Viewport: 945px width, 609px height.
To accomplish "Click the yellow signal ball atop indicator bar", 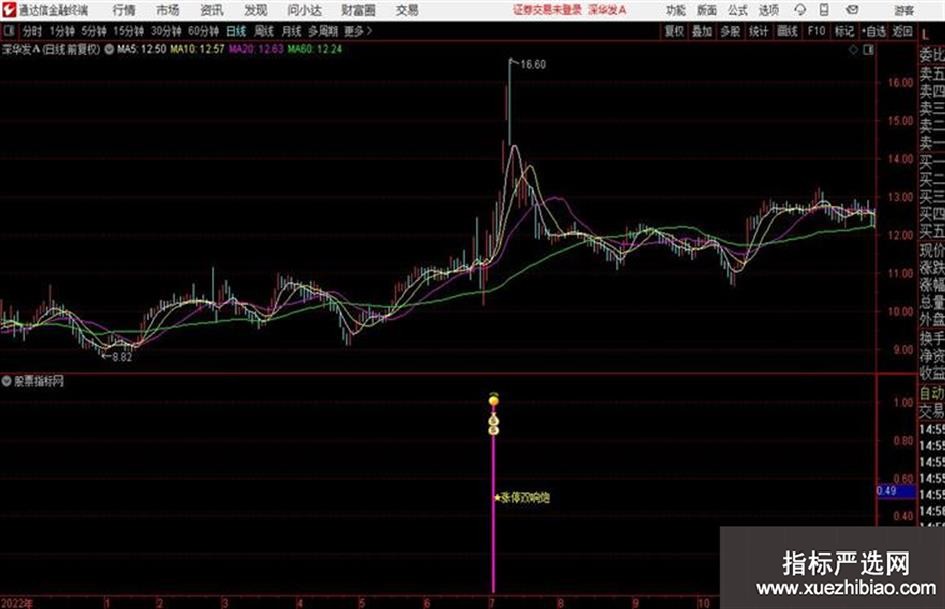I will [494, 400].
